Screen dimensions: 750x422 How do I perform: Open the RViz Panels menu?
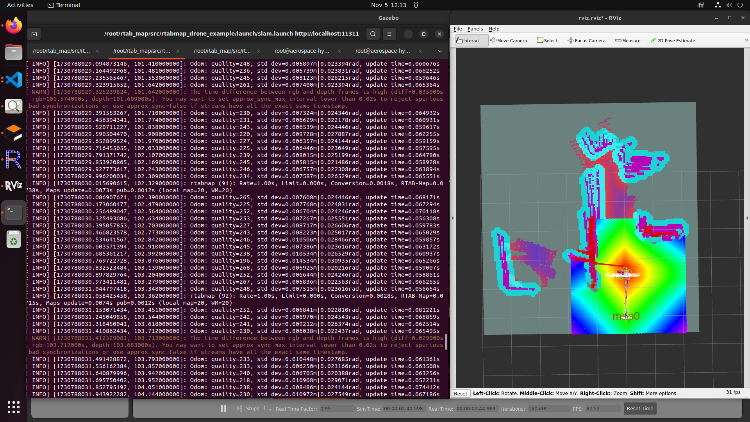point(473,28)
